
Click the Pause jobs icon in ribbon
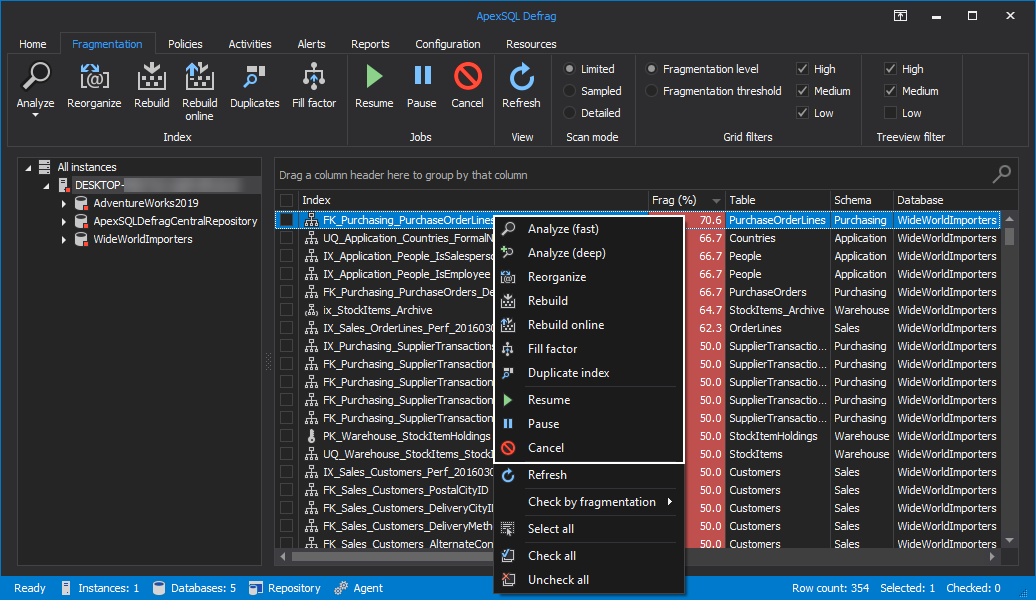tap(422, 76)
